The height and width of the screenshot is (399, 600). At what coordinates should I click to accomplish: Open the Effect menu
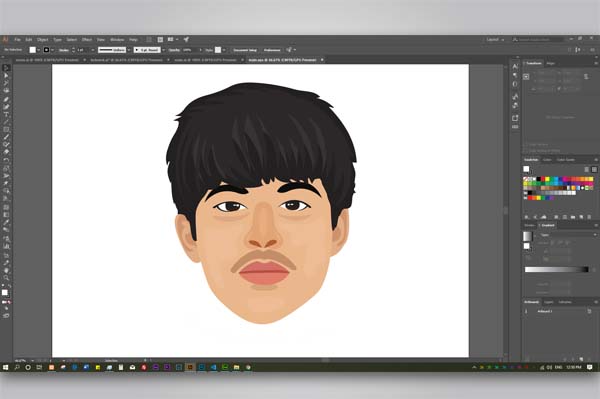(x=87, y=39)
